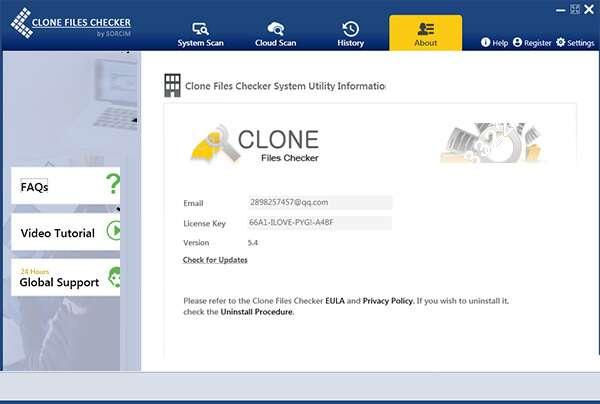Open the Privacy Policy link
This screenshot has height=404, width=600.
pos(388,301)
